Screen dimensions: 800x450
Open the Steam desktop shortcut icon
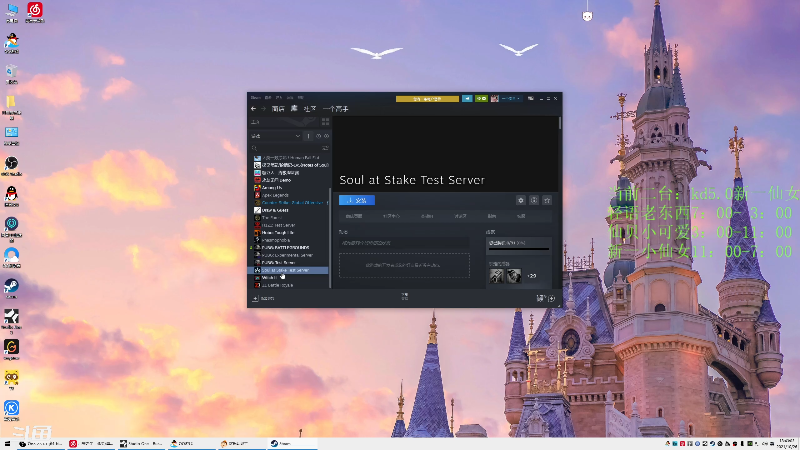[x=11, y=288]
